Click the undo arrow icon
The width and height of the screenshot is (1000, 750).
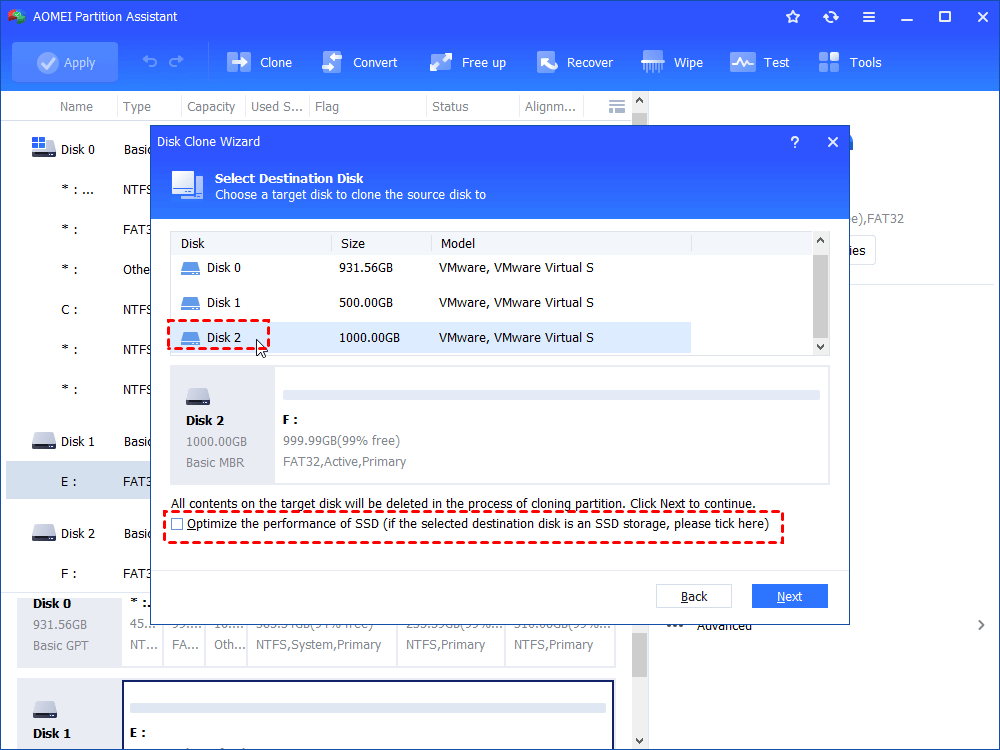[149, 62]
